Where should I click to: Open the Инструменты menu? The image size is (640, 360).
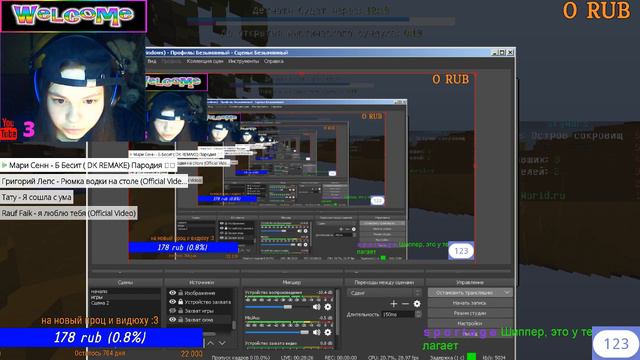click(243, 61)
